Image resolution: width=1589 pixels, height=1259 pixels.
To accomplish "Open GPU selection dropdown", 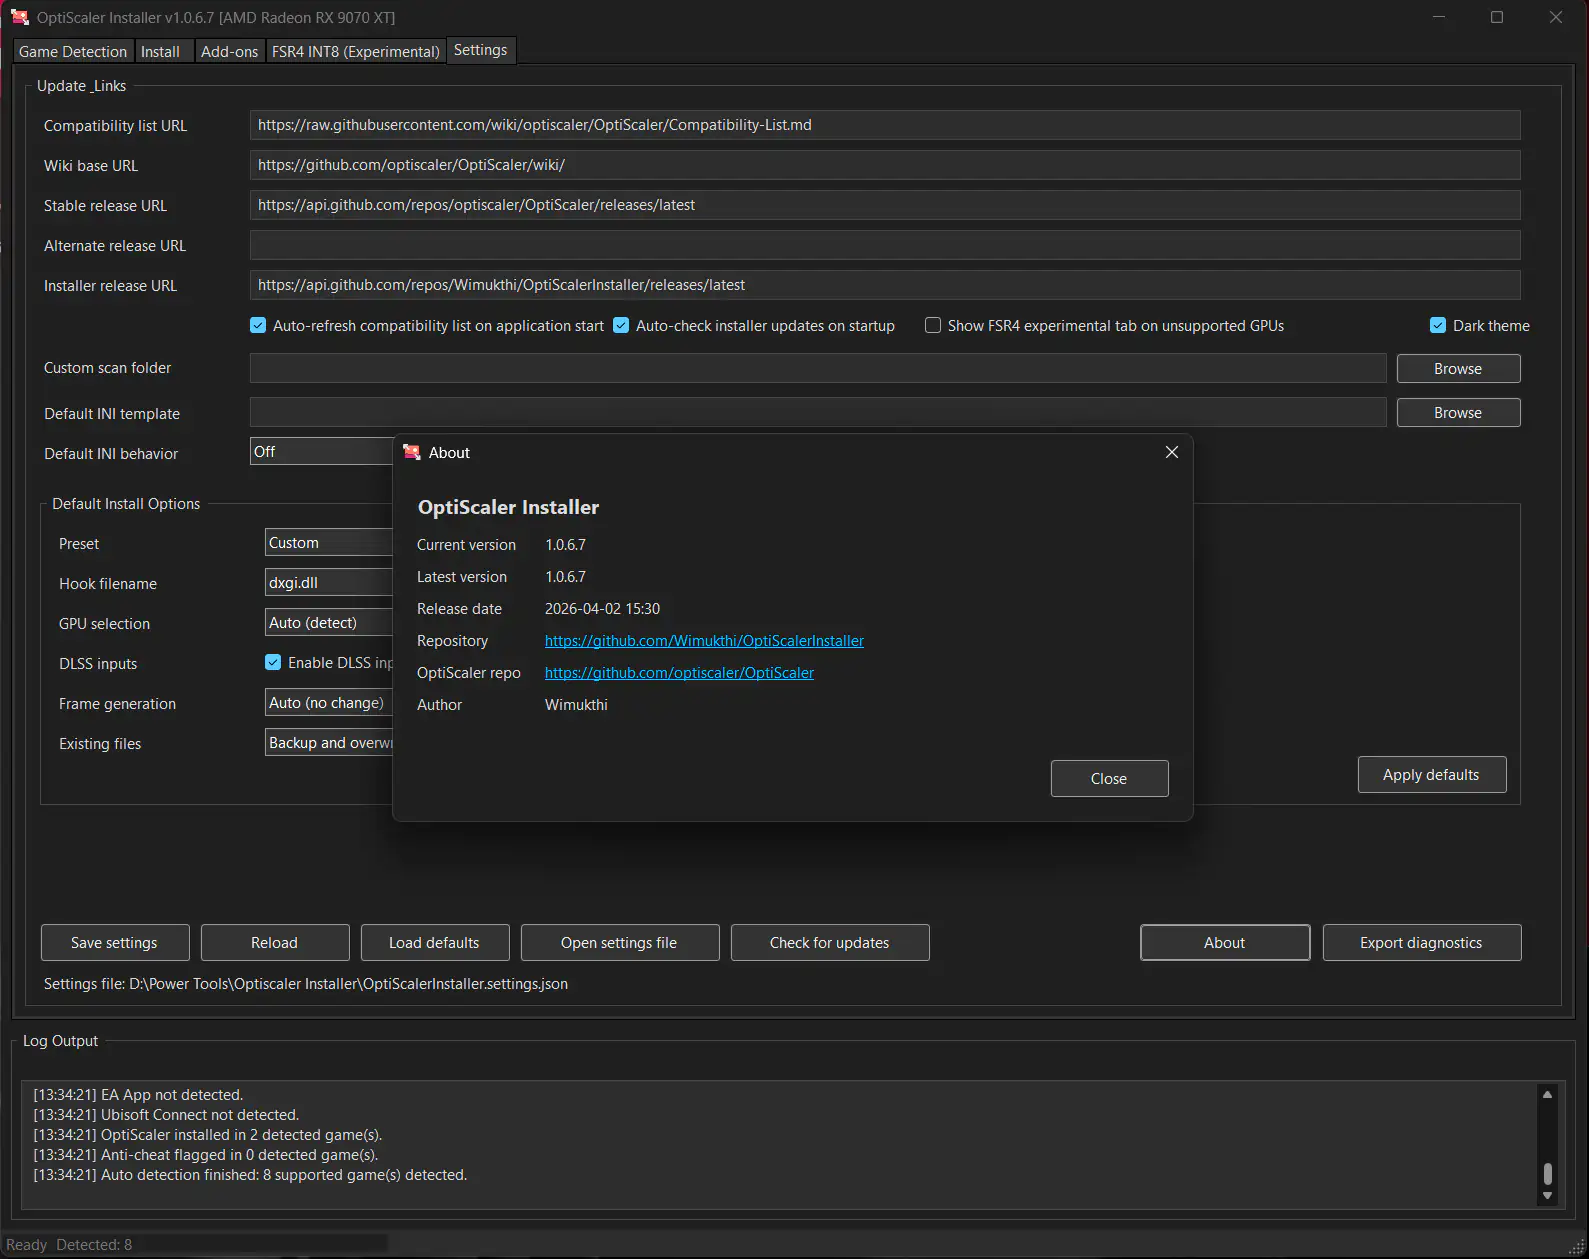I will pos(329,622).
